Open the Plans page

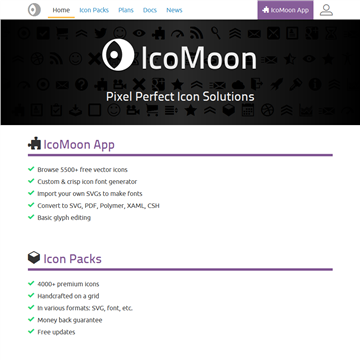point(126,10)
